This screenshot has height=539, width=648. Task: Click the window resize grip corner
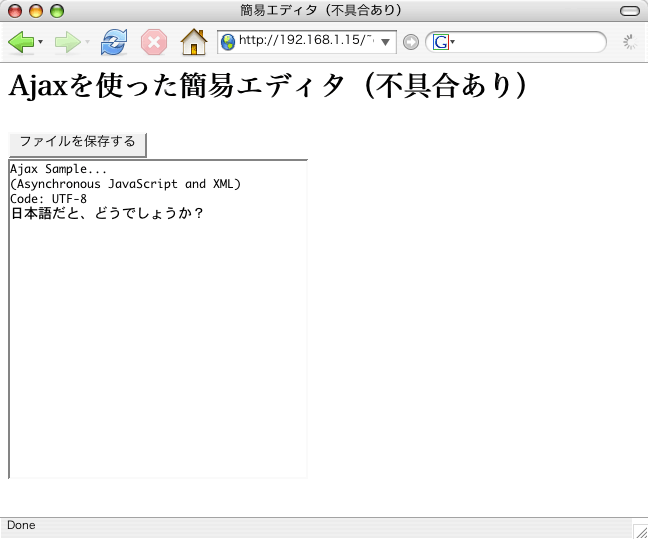(641, 532)
